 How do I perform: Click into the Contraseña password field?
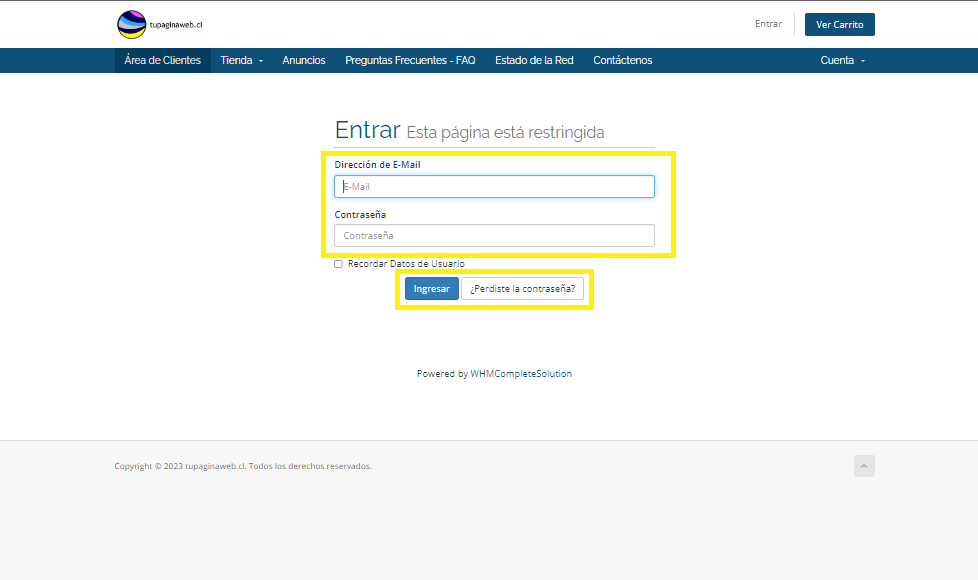(494, 236)
